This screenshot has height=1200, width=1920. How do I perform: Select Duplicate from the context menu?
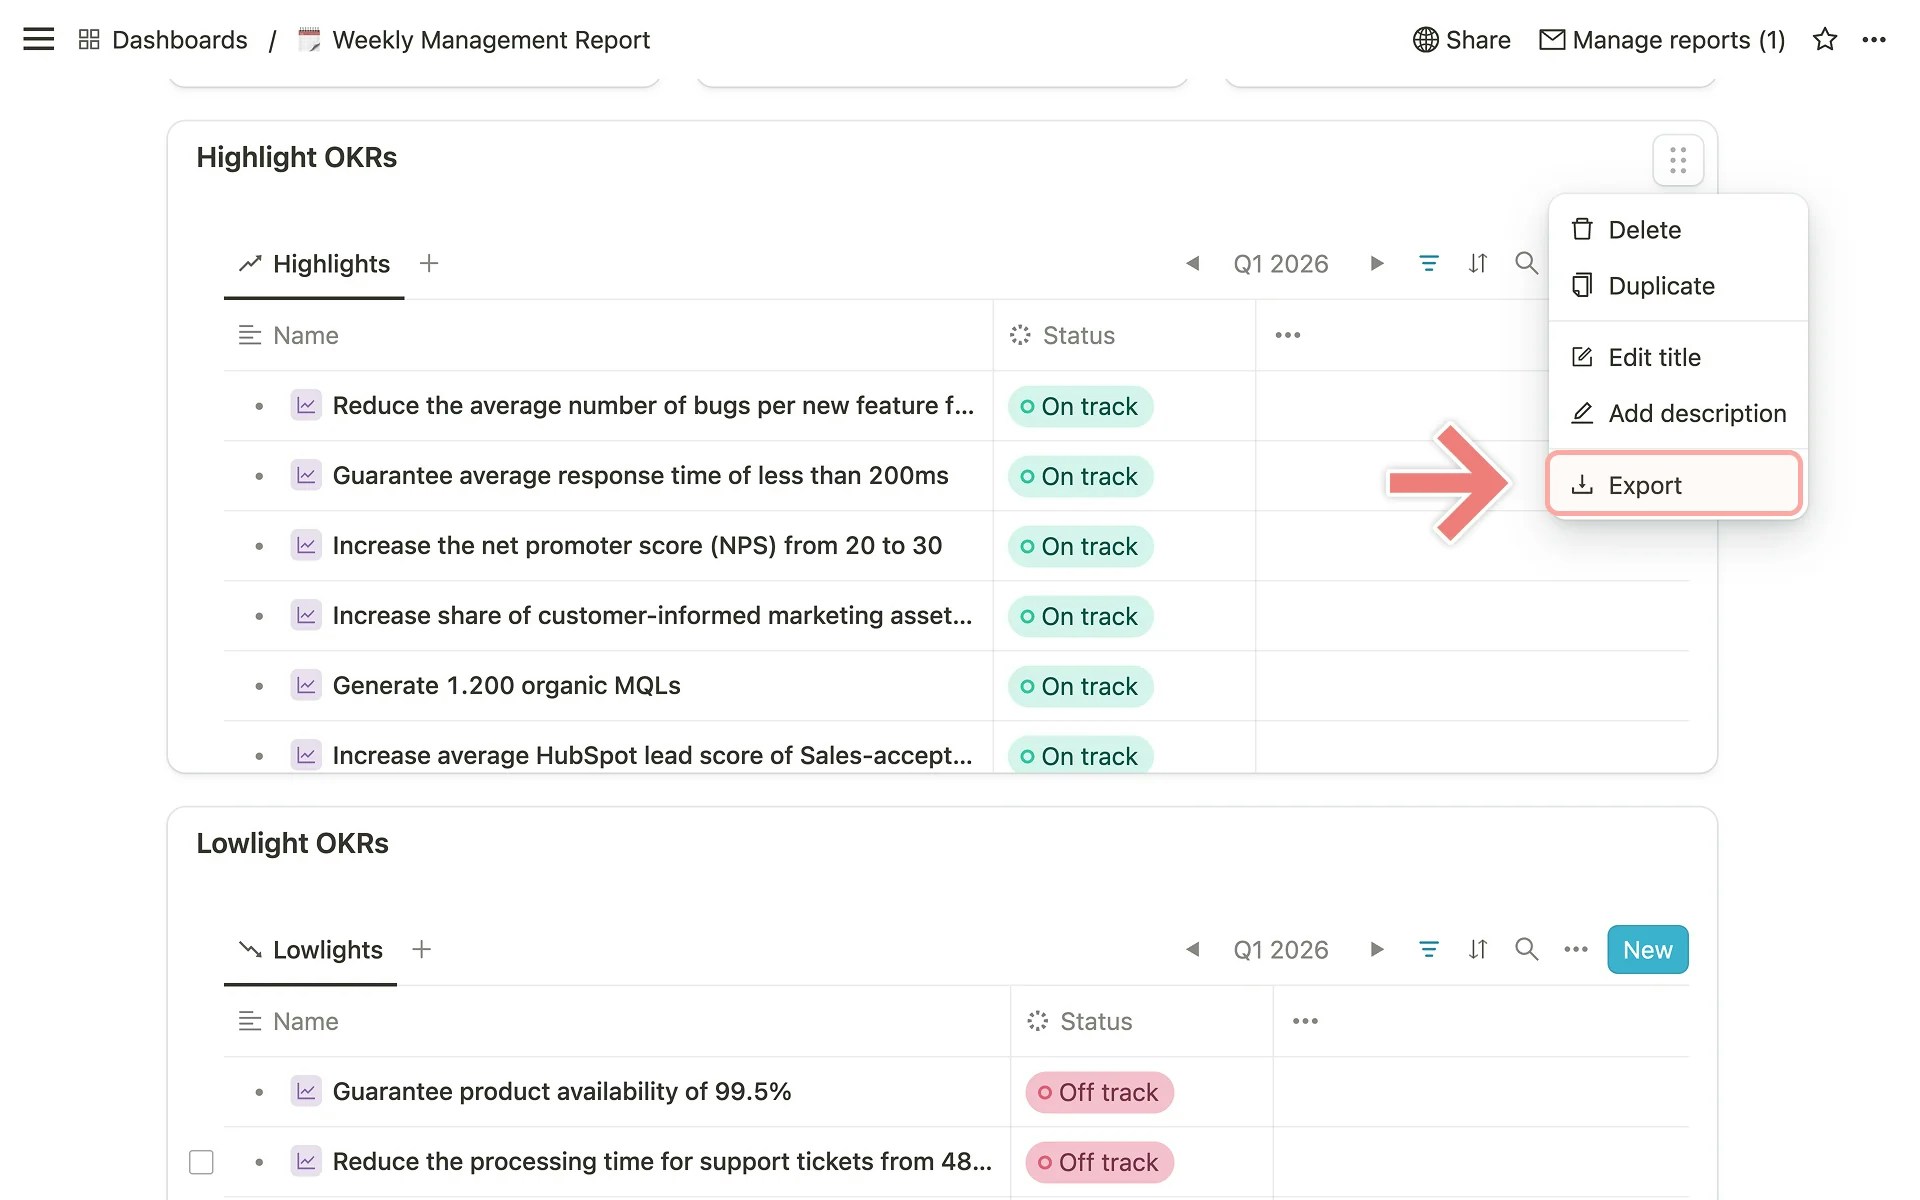point(1660,286)
